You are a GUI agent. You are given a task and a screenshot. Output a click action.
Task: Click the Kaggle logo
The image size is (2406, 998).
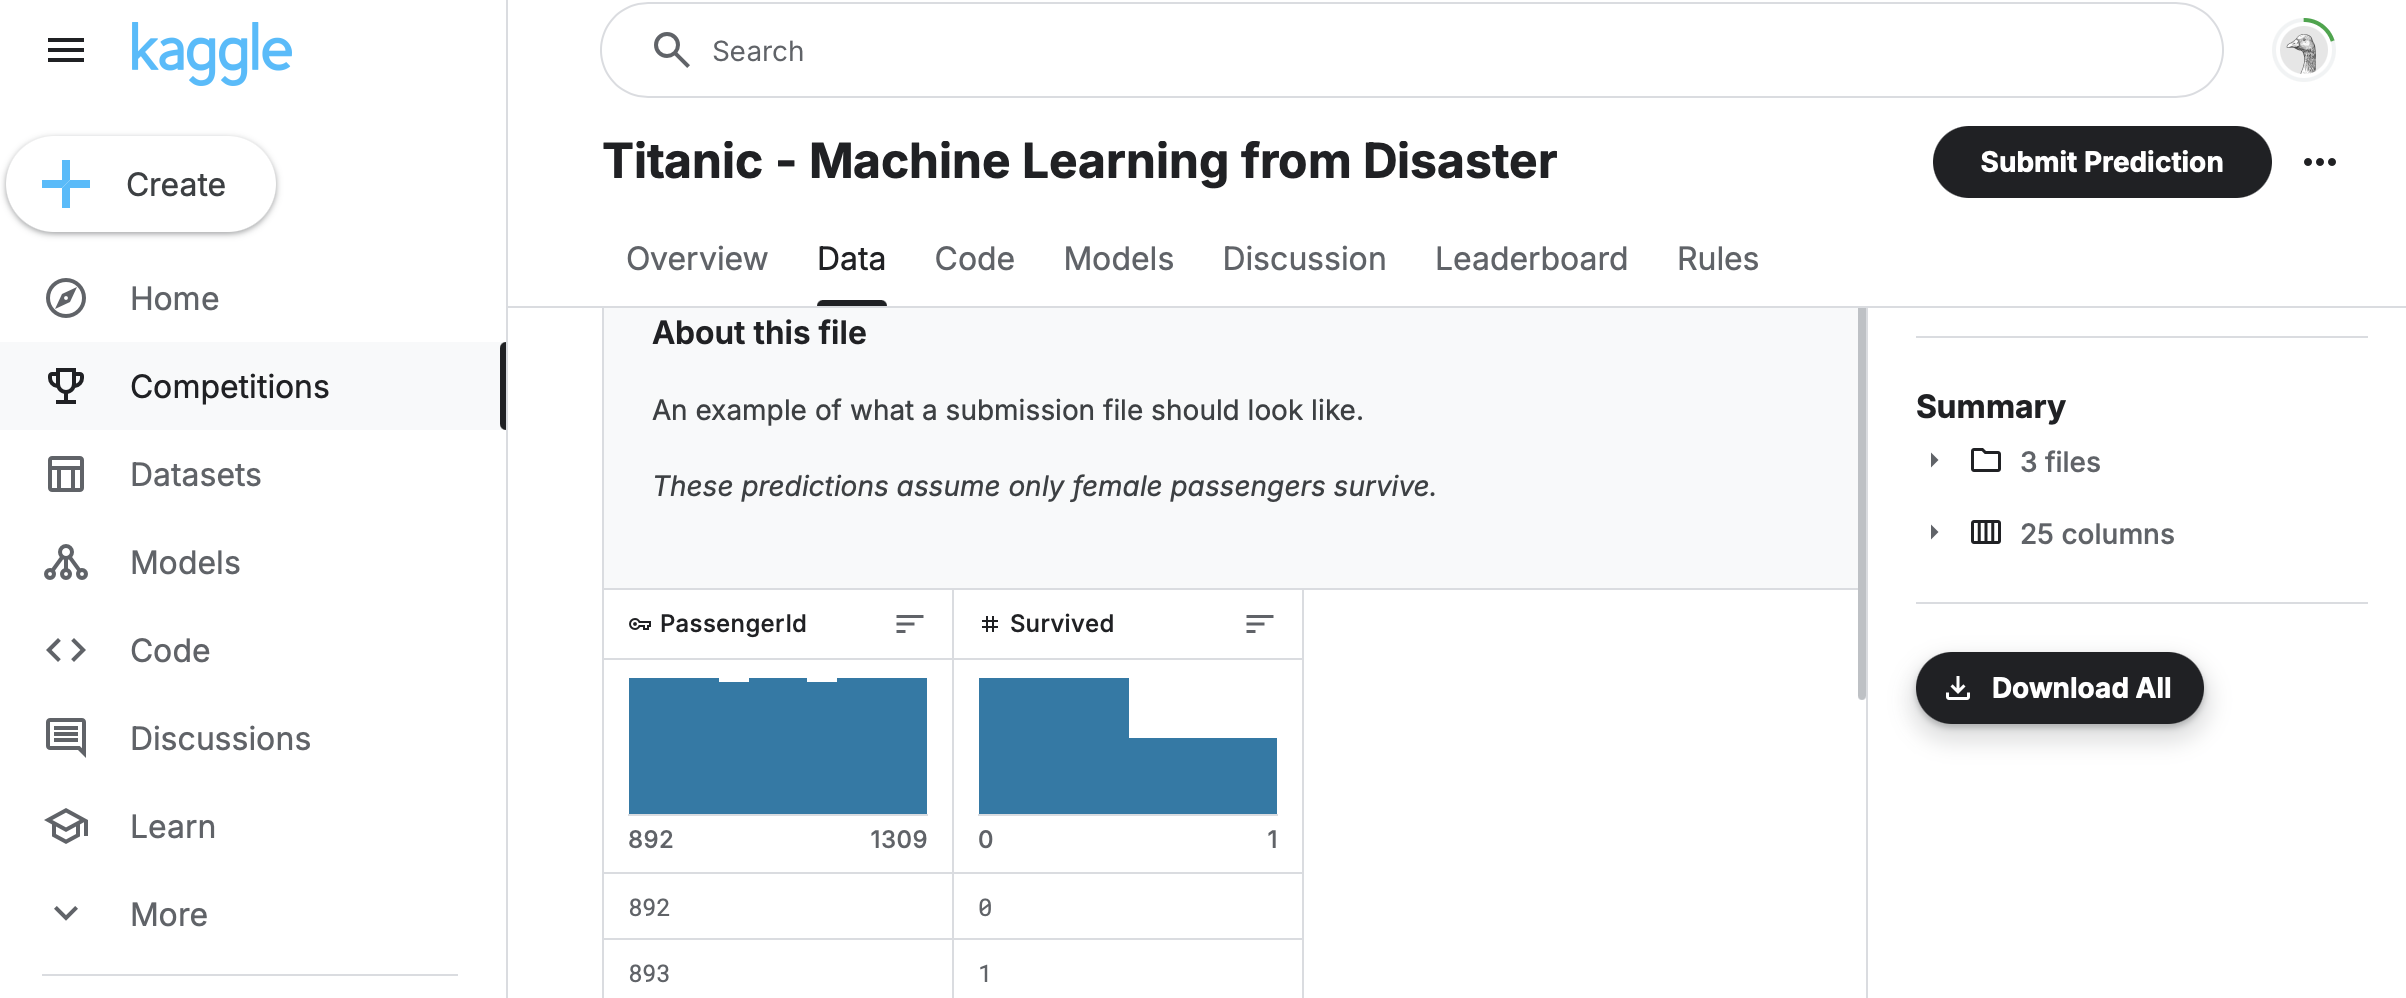(x=211, y=52)
